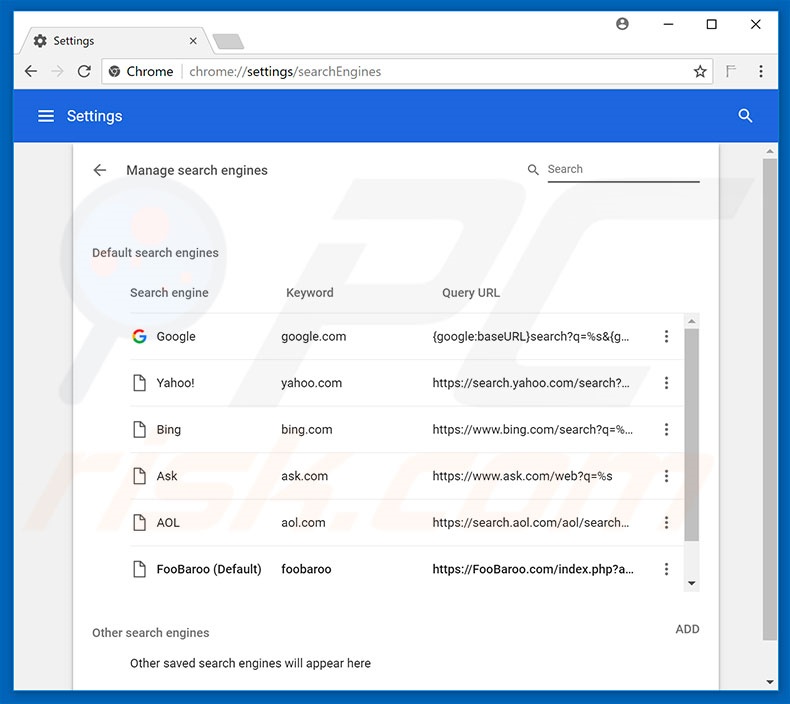Click the Chrome site info icon in address bar
This screenshot has height=704, width=790.
114,72
